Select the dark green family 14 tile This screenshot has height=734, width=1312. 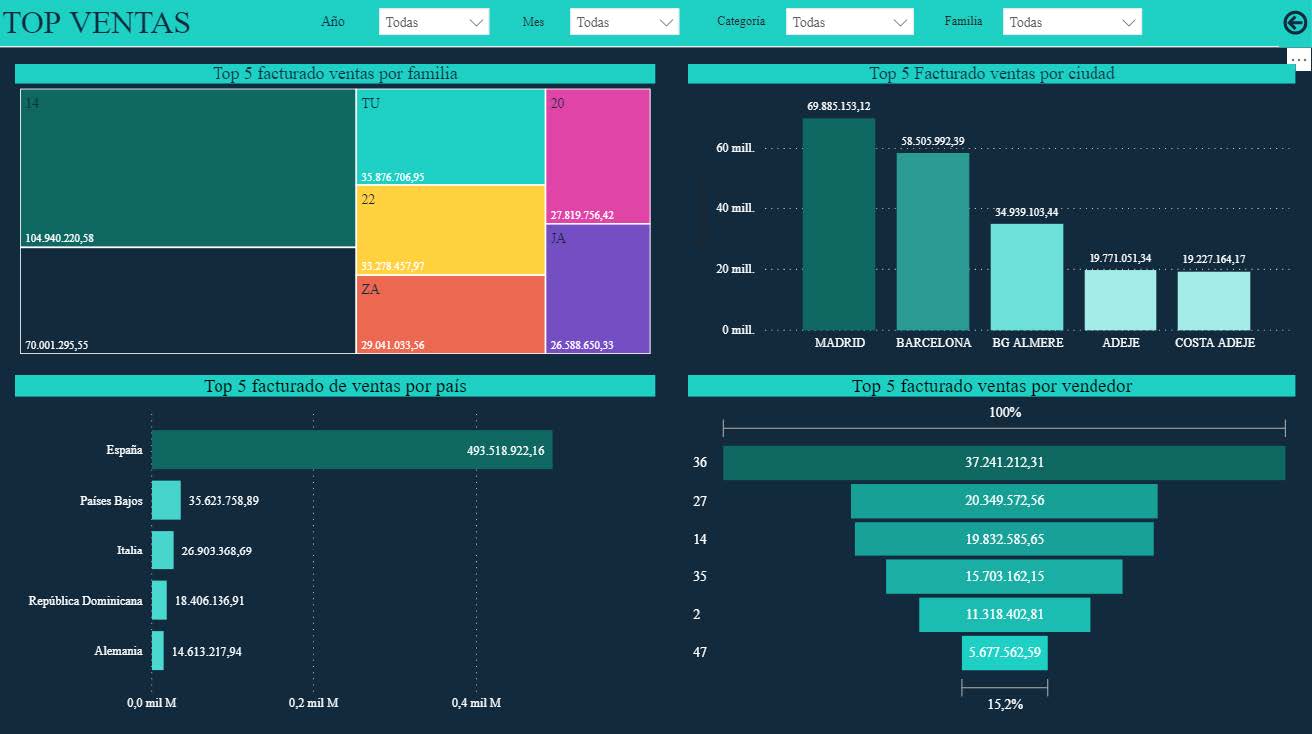(x=188, y=167)
